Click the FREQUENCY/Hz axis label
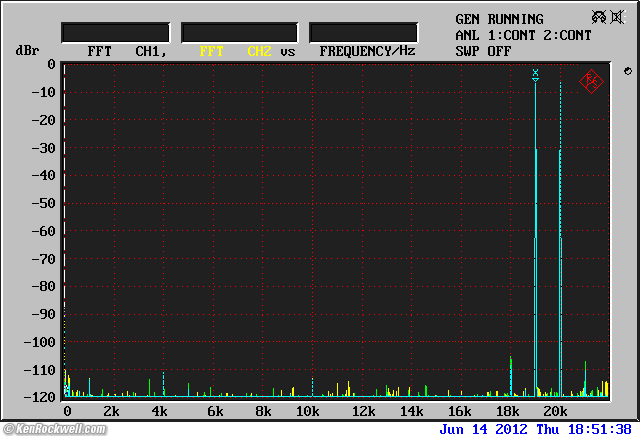The width and height of the screenshot is (640, 436). (x=367, y=51)
